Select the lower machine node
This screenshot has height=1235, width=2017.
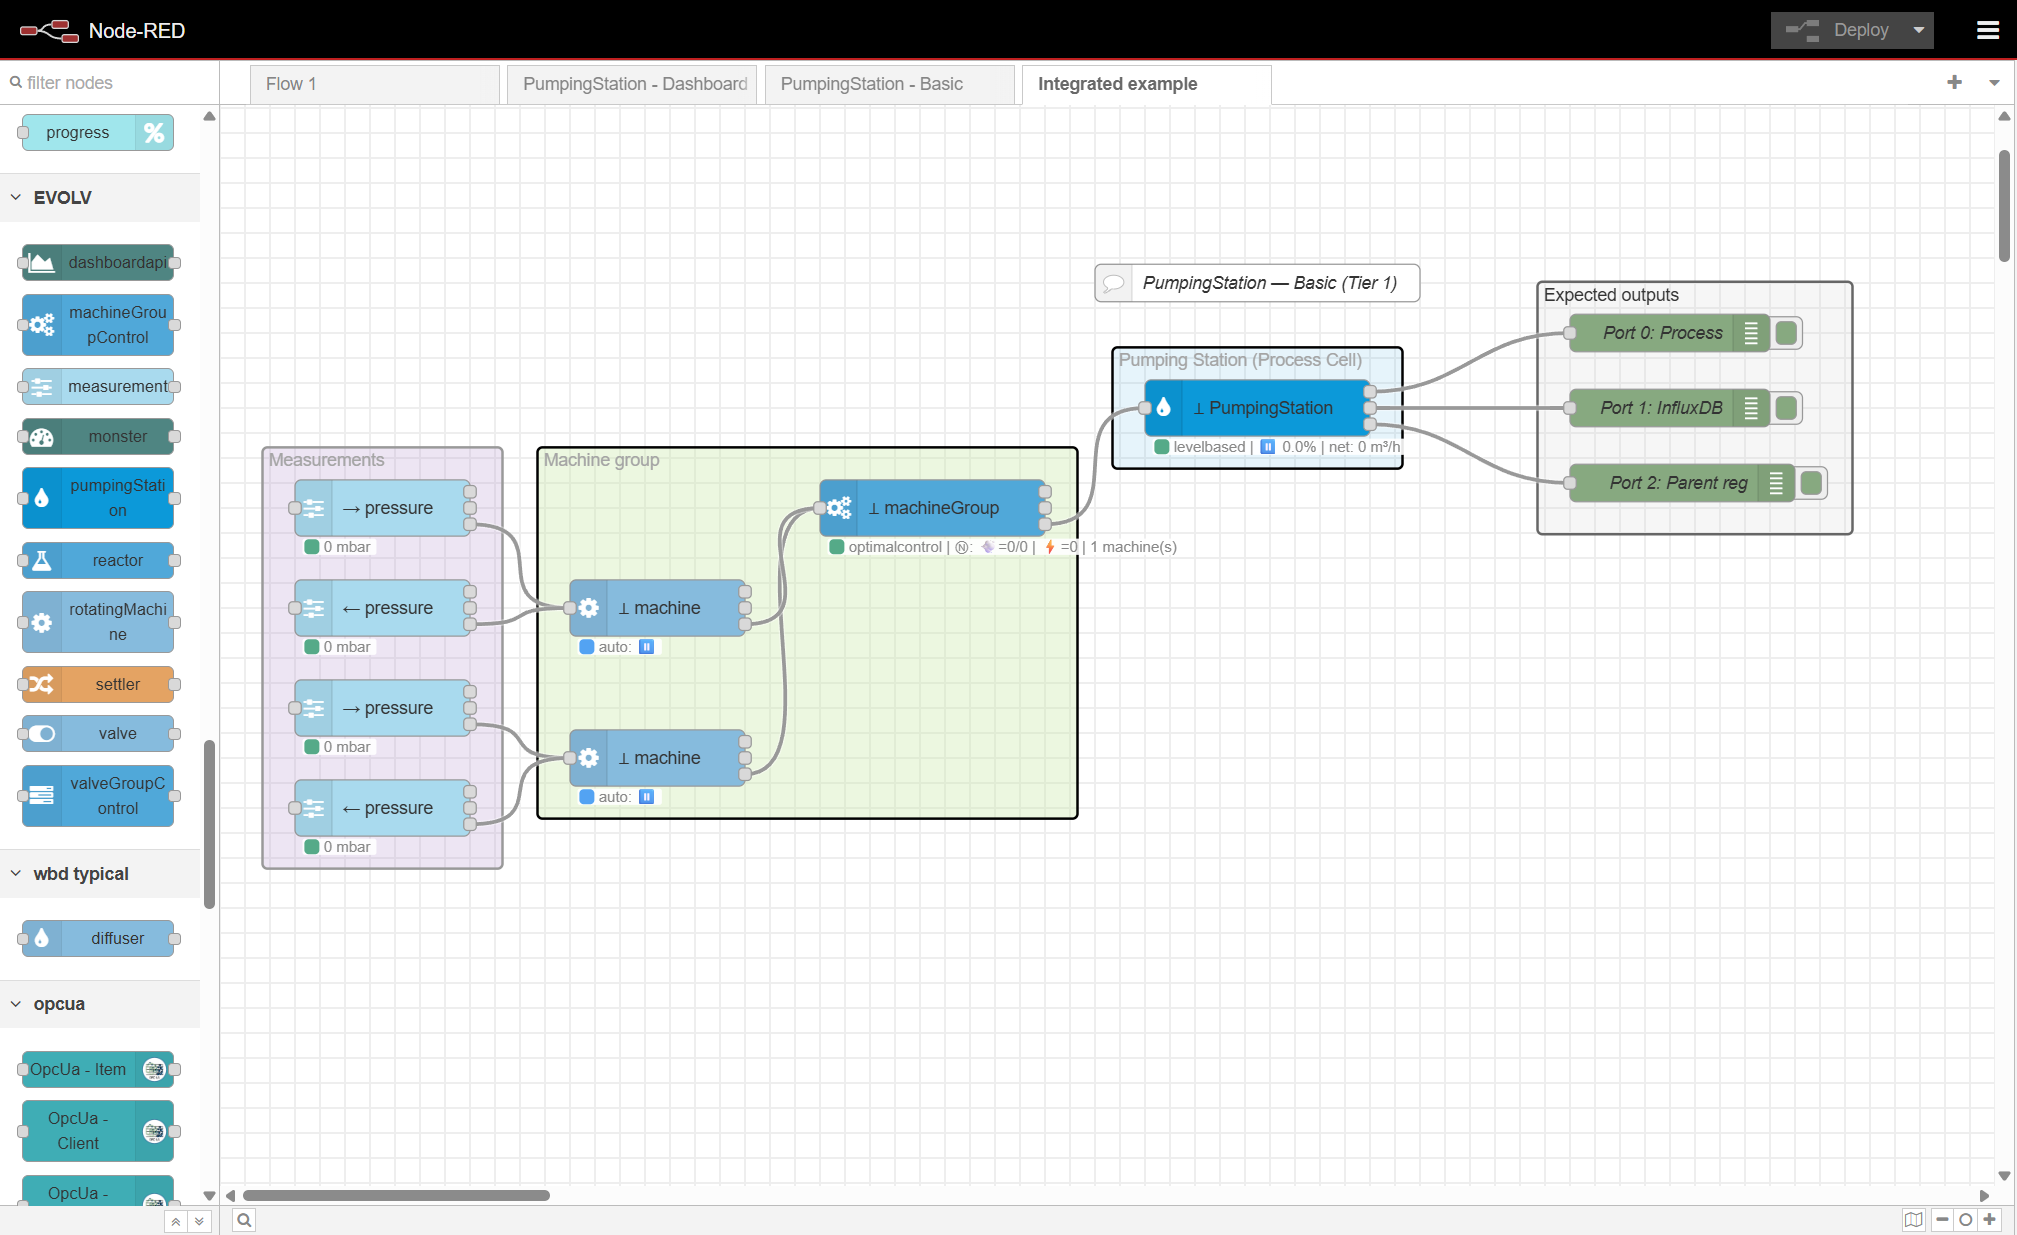click(x=657, y=758)
